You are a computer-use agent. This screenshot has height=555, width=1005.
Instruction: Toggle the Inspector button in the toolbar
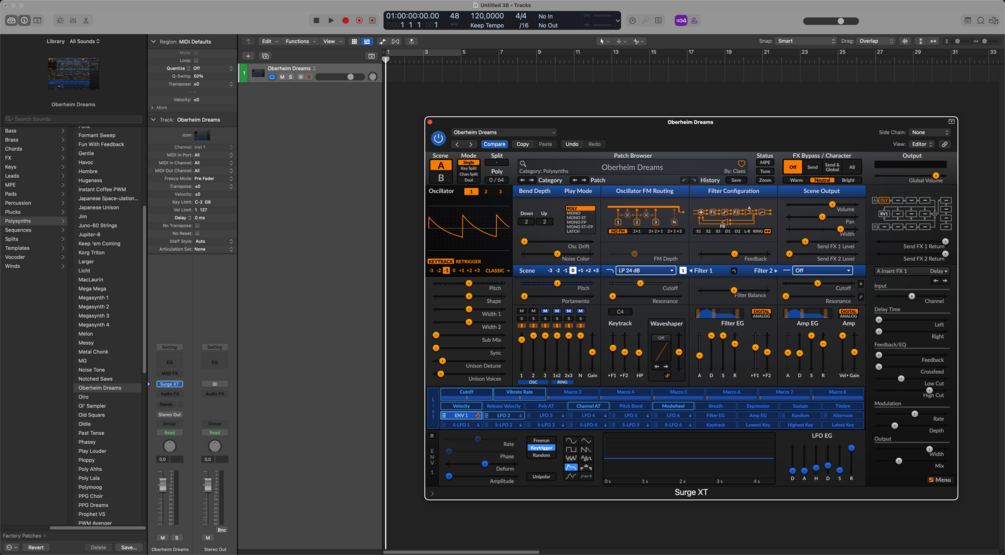click(x=24, y=21)
